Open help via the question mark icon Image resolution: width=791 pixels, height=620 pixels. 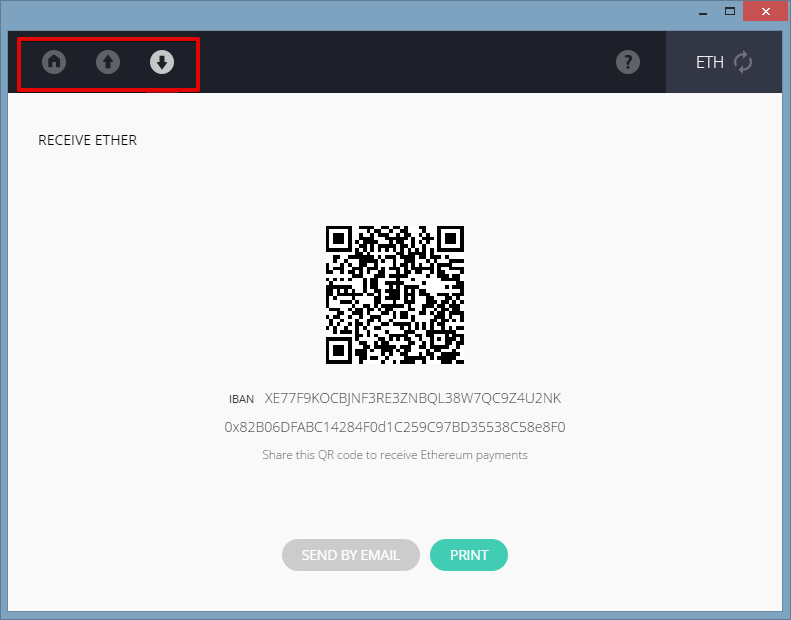coord(628,62)
